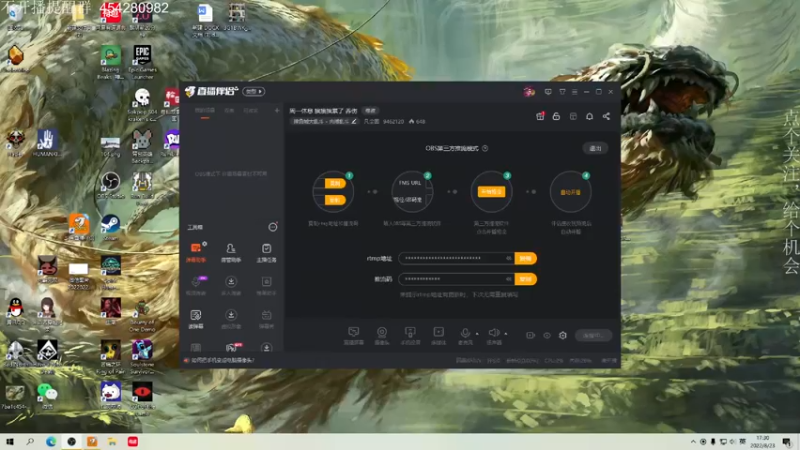Viewport: 800px width, 450px height.
Task: Click the record video icon in bottom bar
Action: tap(531, 336)
